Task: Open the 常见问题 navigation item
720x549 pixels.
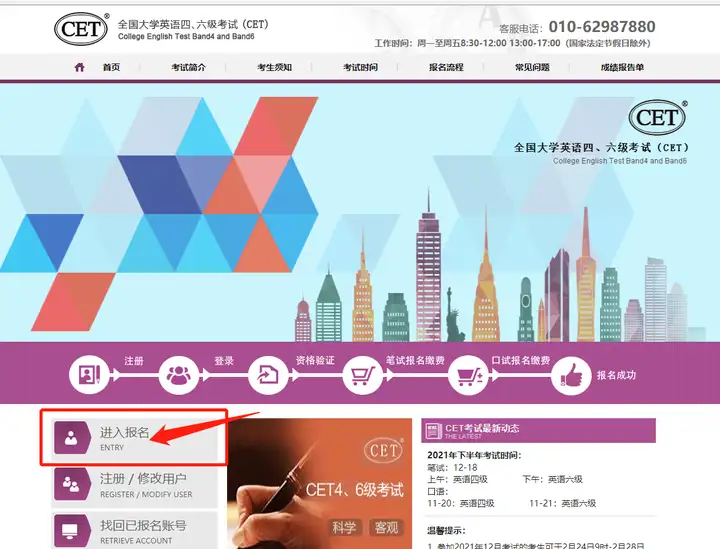Action: pos(532,67)
